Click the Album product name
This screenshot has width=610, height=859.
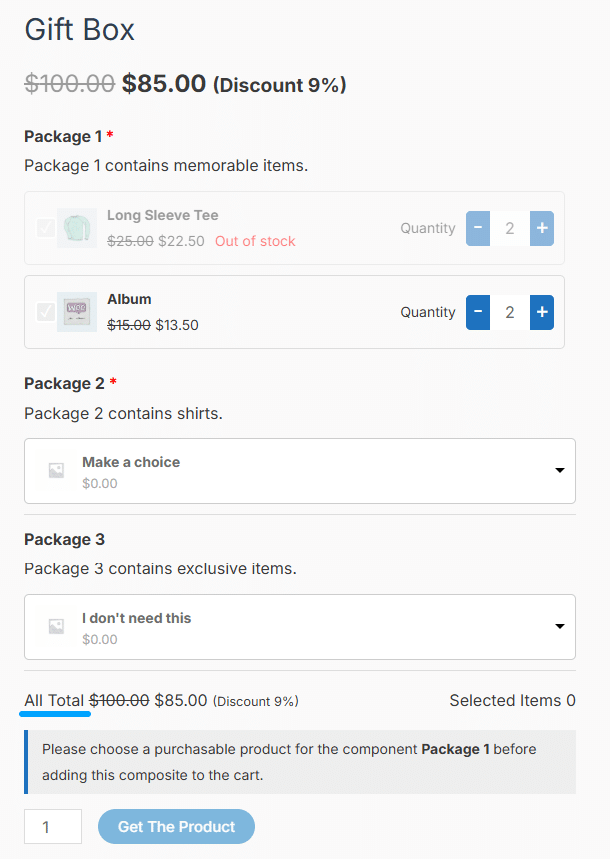129,299
